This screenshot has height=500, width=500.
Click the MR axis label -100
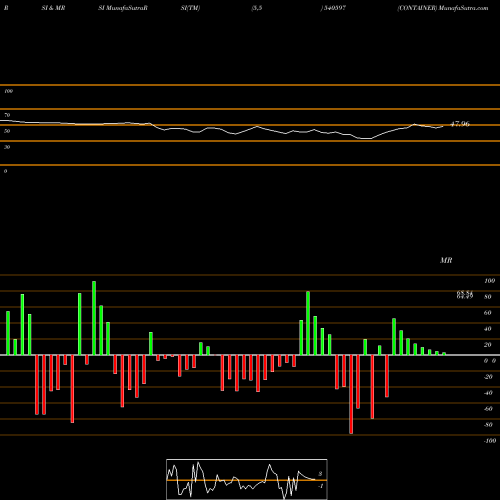click(490, 441)
